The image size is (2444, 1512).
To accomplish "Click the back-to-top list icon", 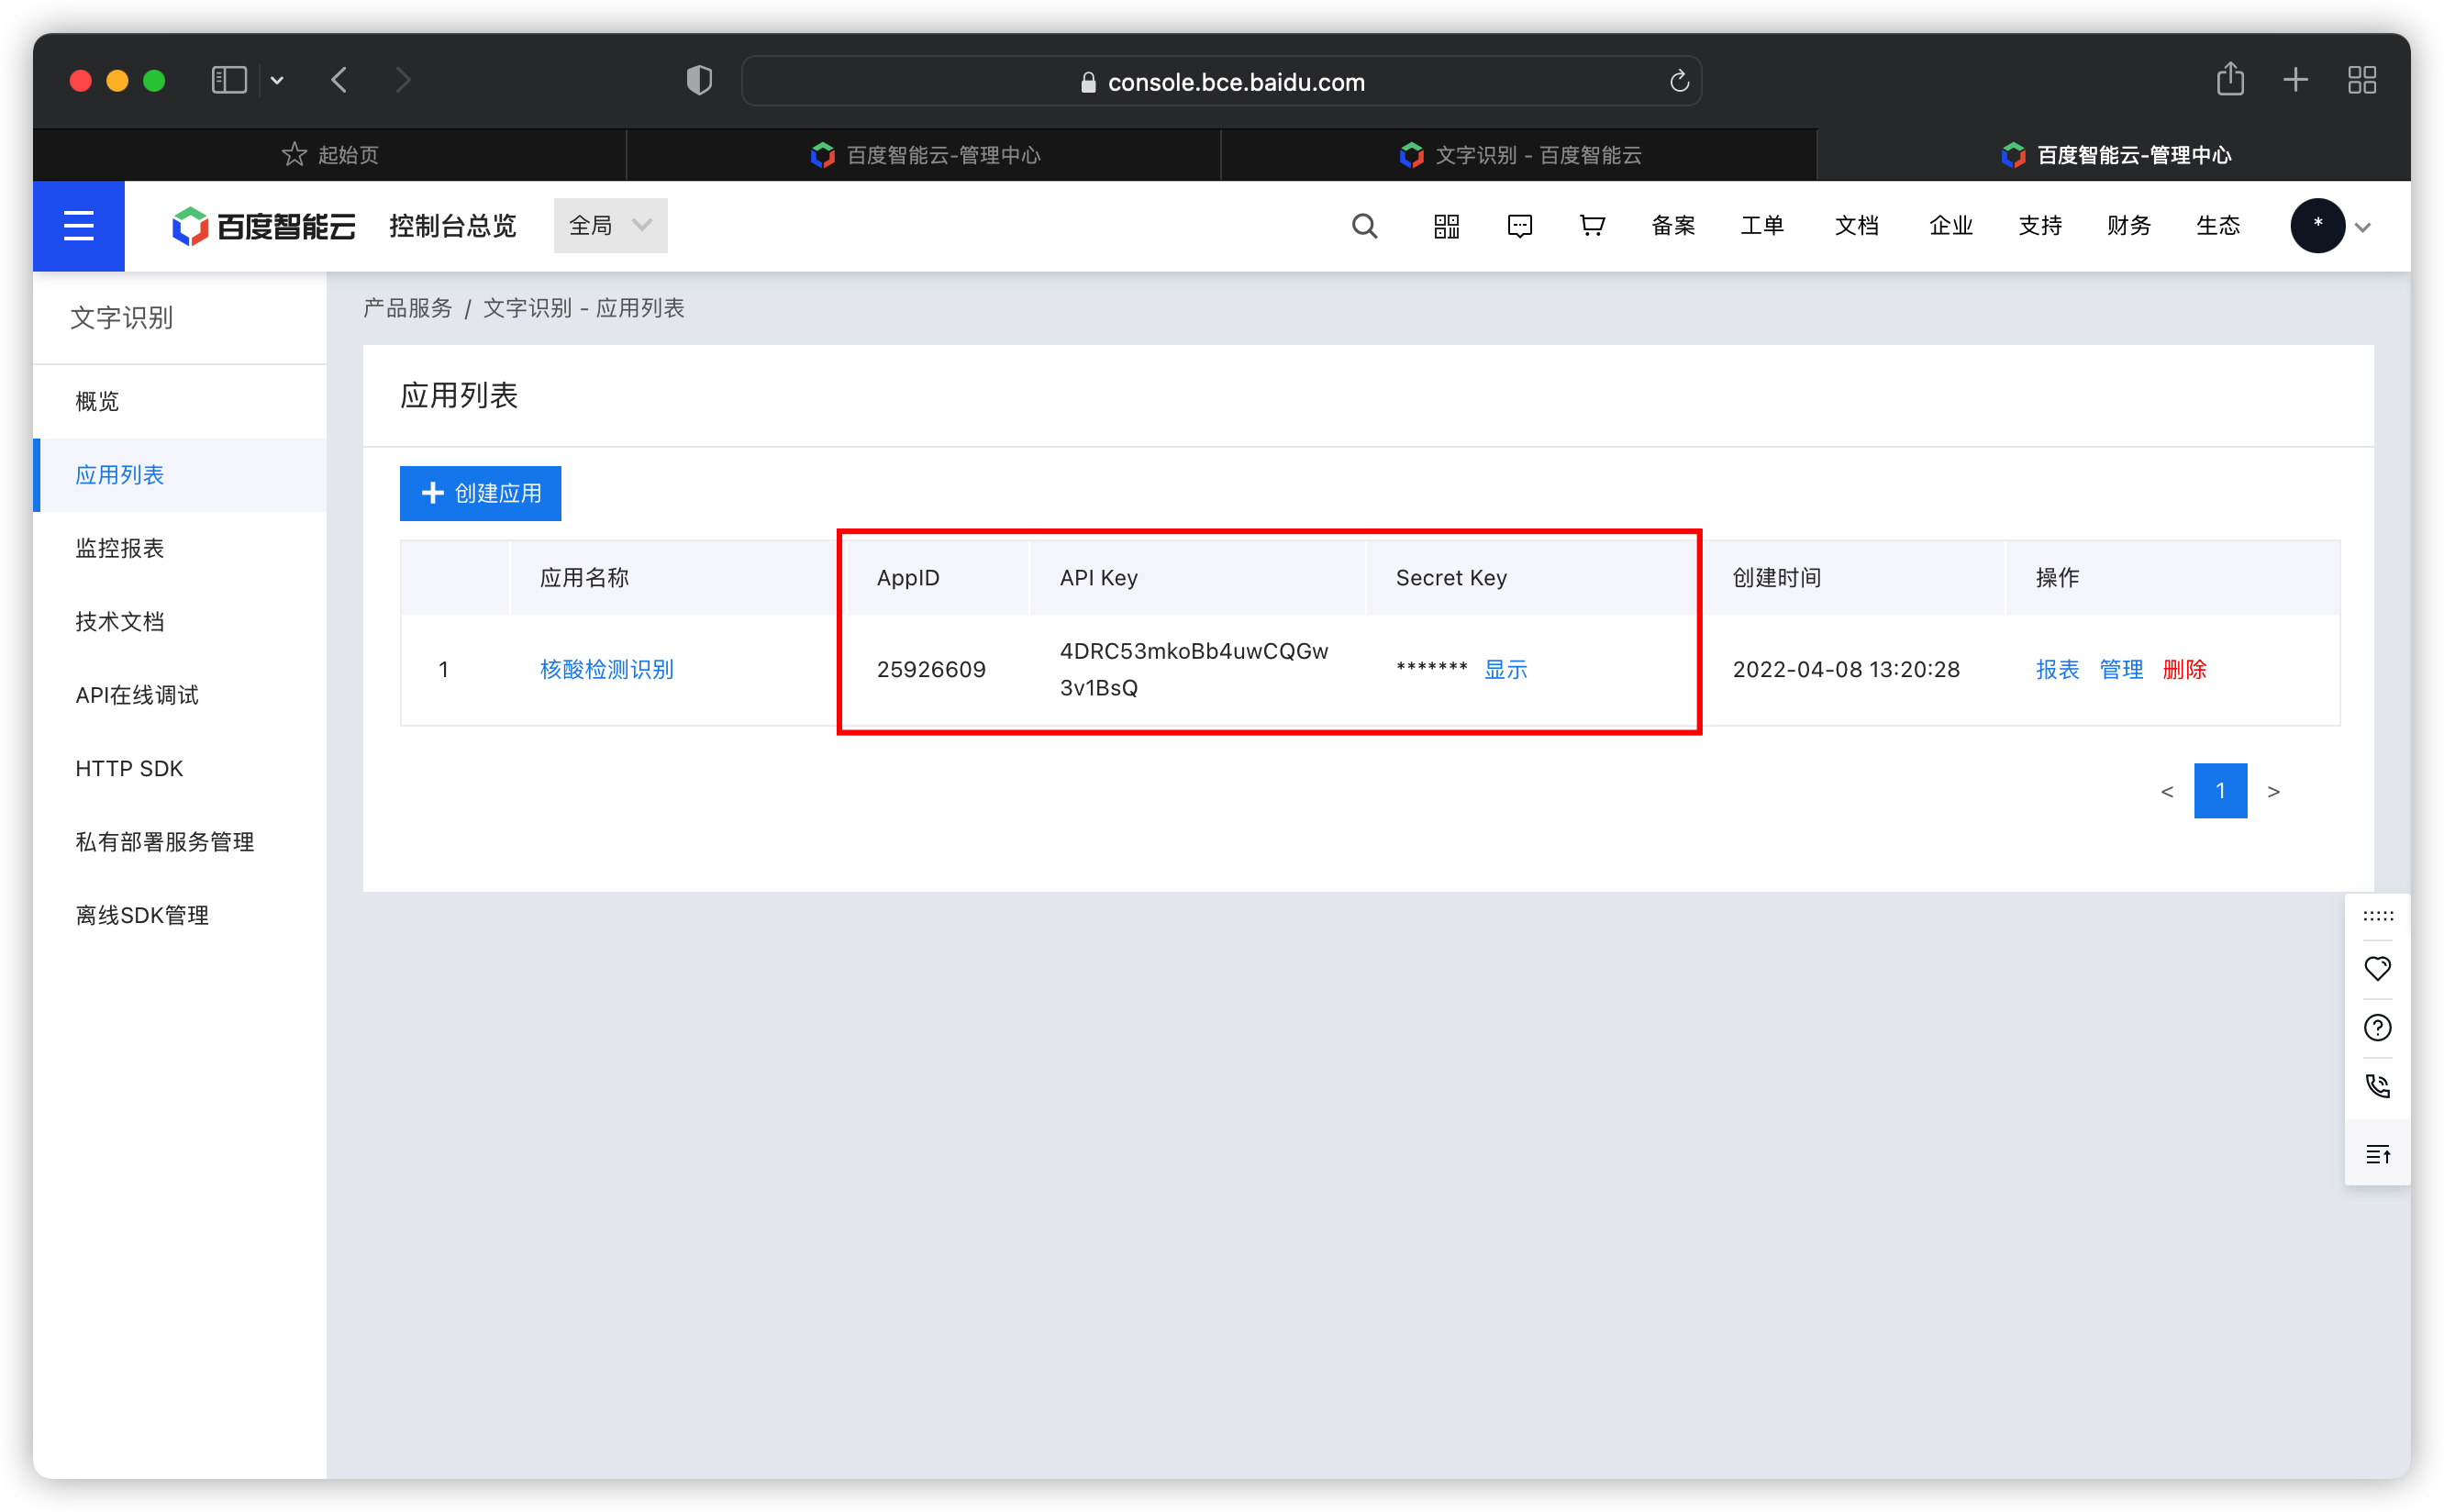I will (2377, 1155).
